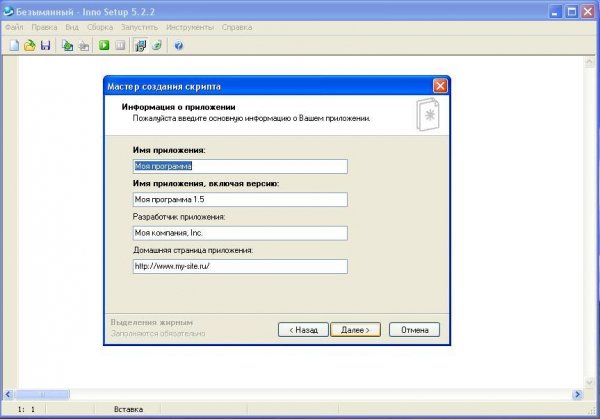The height and width of the screenshot is (419, 600).
Task: Click the horizontal scrollbar right arrow
Action: tap(577, 394)
